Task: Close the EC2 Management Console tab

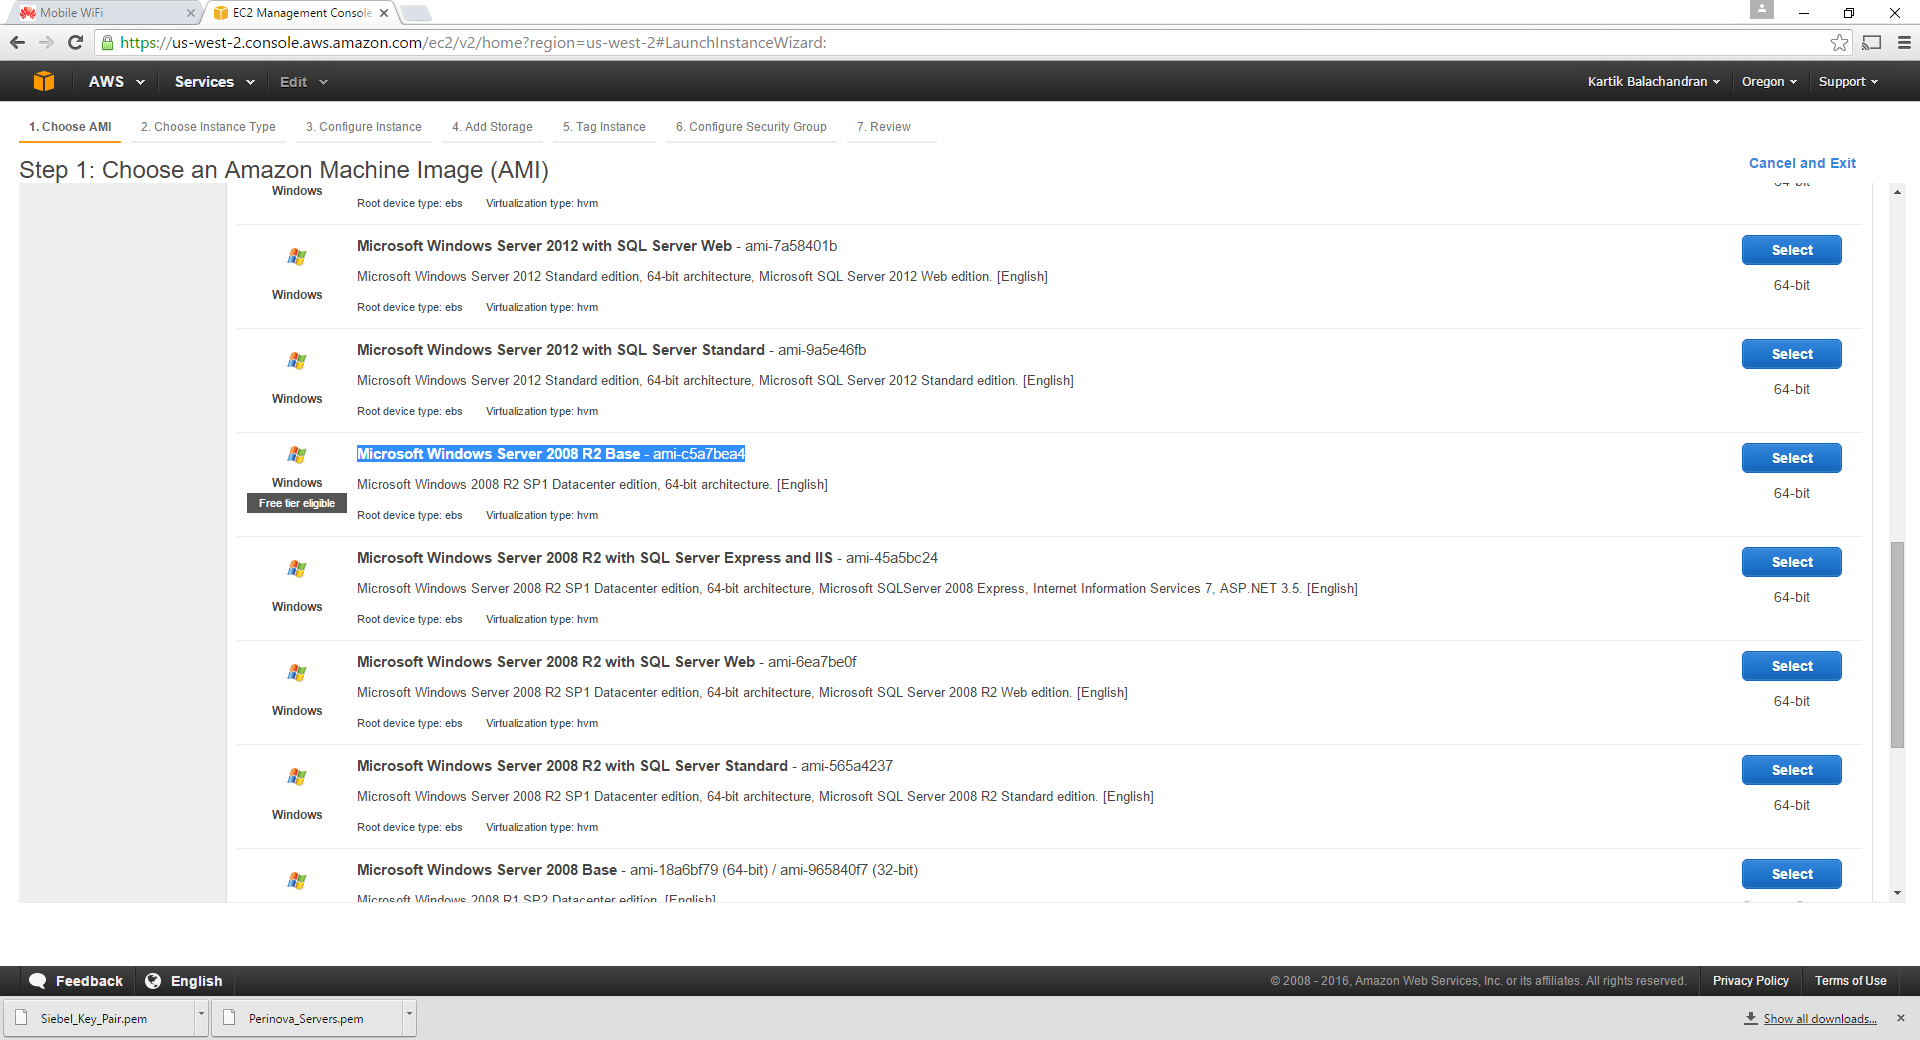Action: 384,13
